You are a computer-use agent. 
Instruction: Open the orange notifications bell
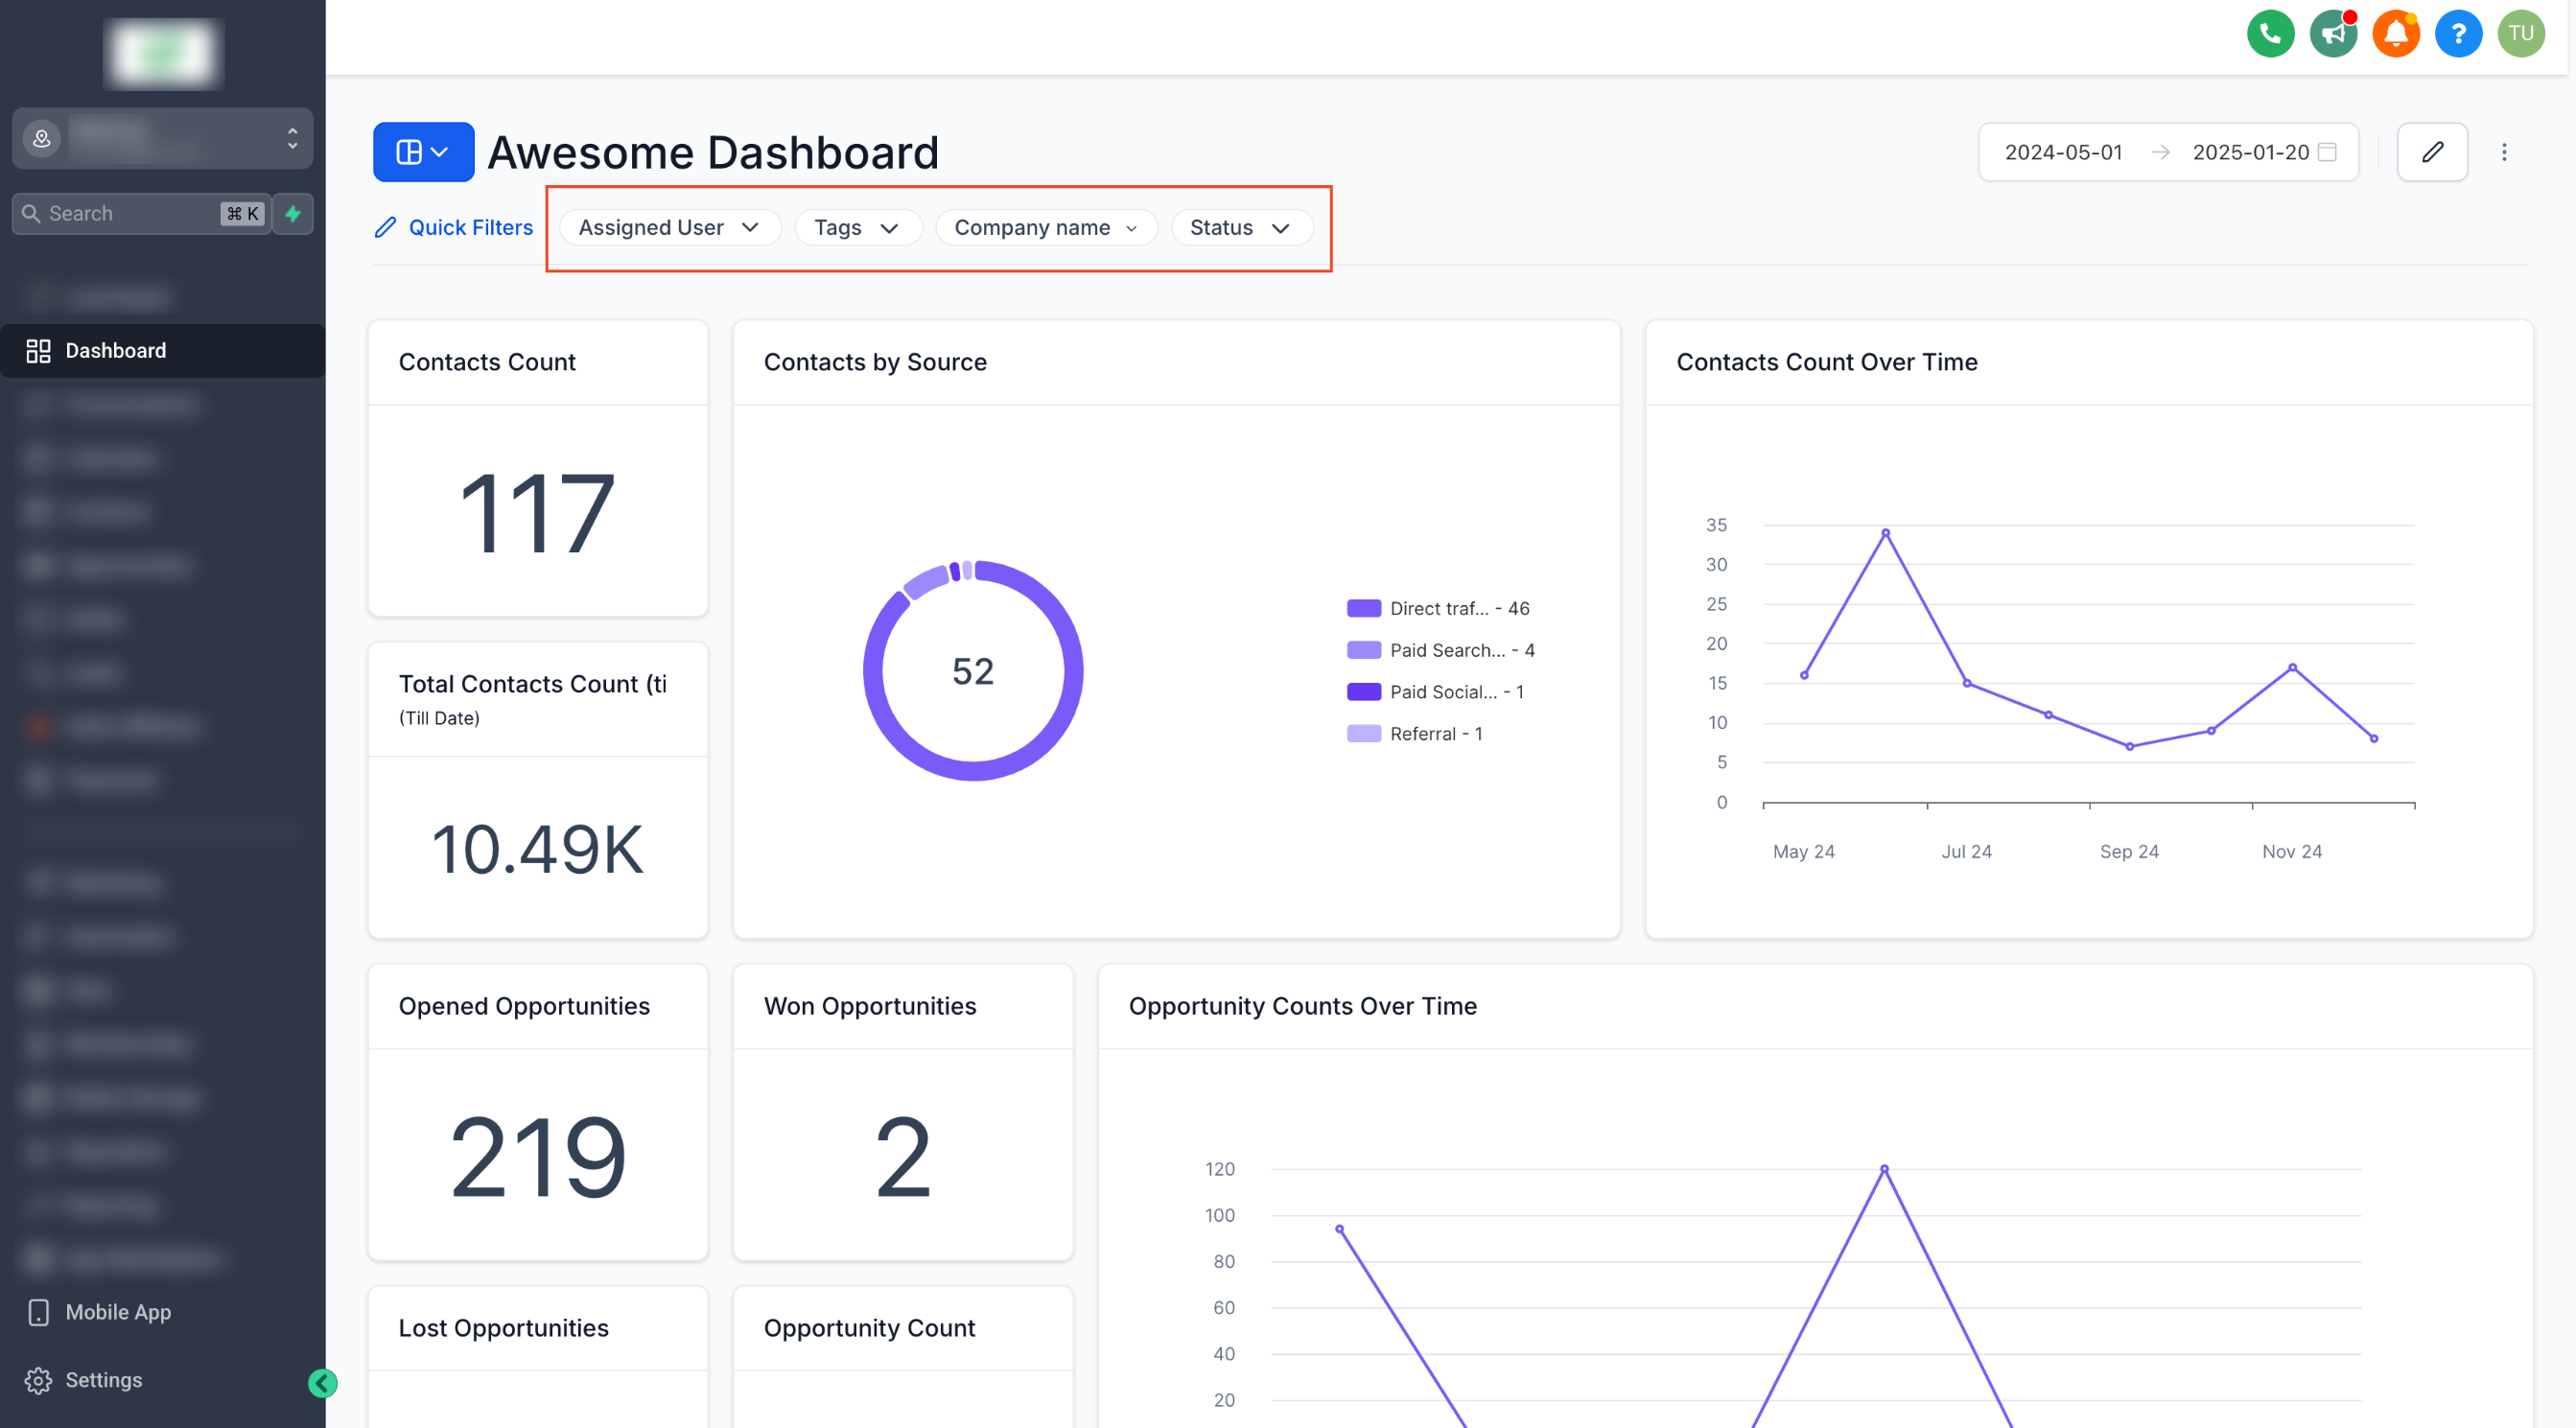pyautogui.click(x=2395, y=34)
